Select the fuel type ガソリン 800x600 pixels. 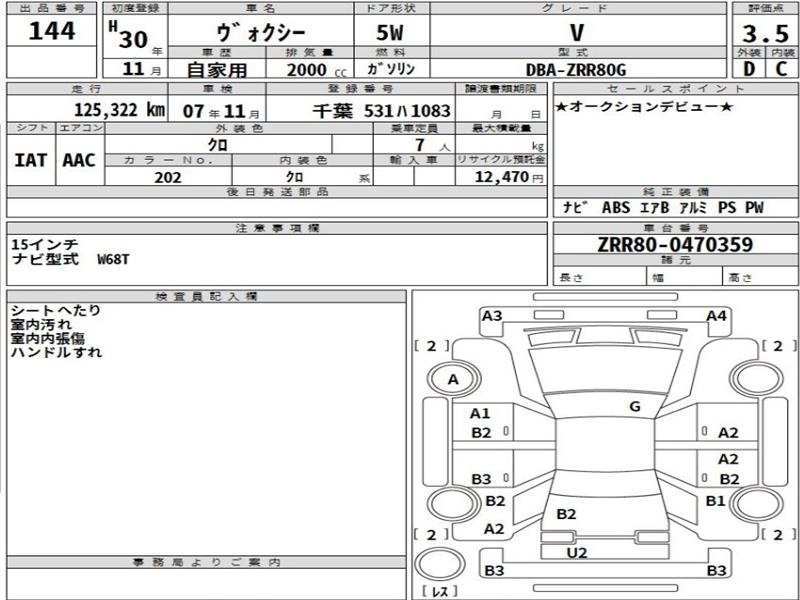[x=391, y=69]
